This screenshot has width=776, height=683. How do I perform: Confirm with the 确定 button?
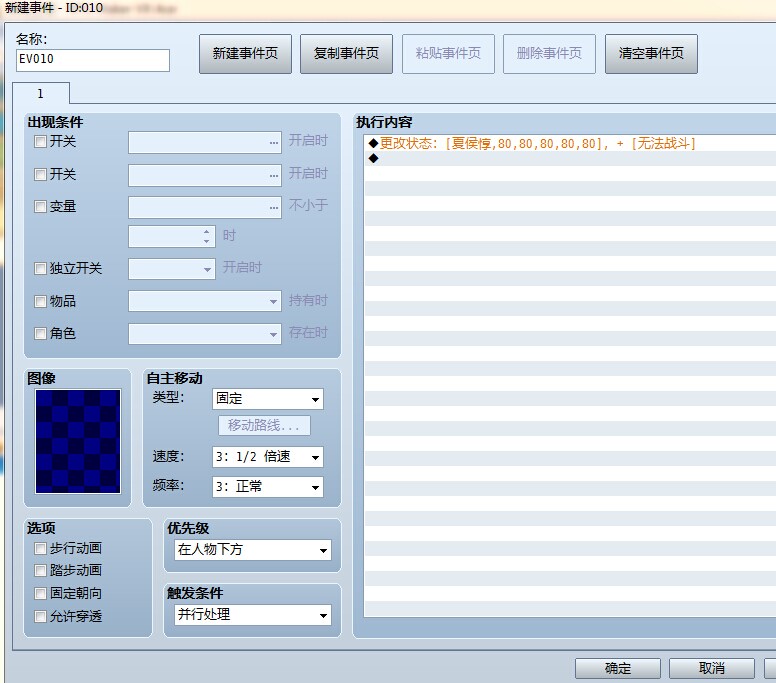click(x=617, y=668)
